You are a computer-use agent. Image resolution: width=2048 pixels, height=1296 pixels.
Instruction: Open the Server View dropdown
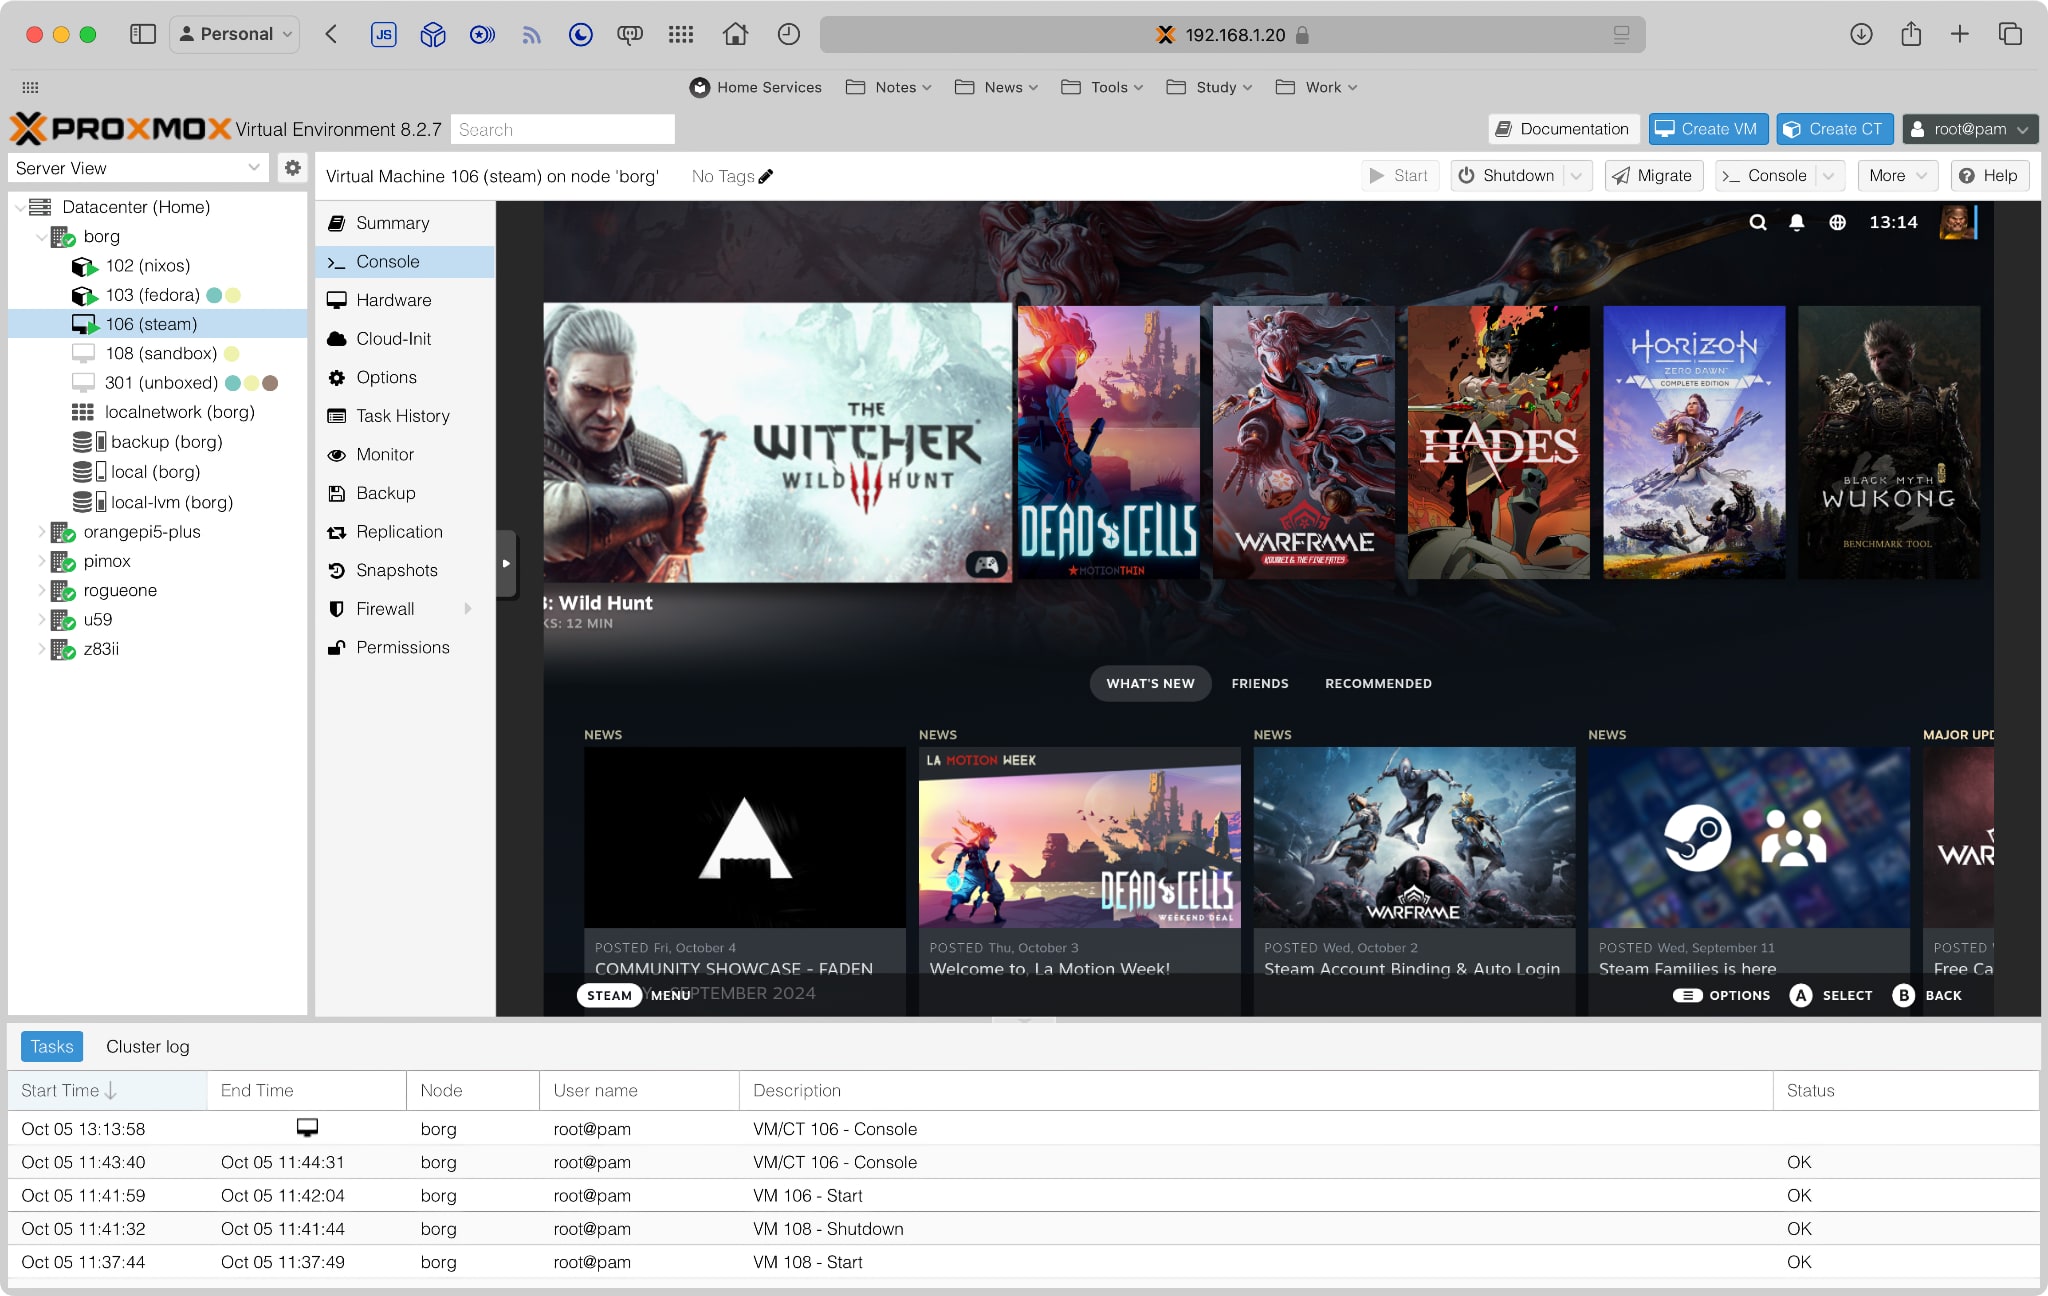[138, 168]
